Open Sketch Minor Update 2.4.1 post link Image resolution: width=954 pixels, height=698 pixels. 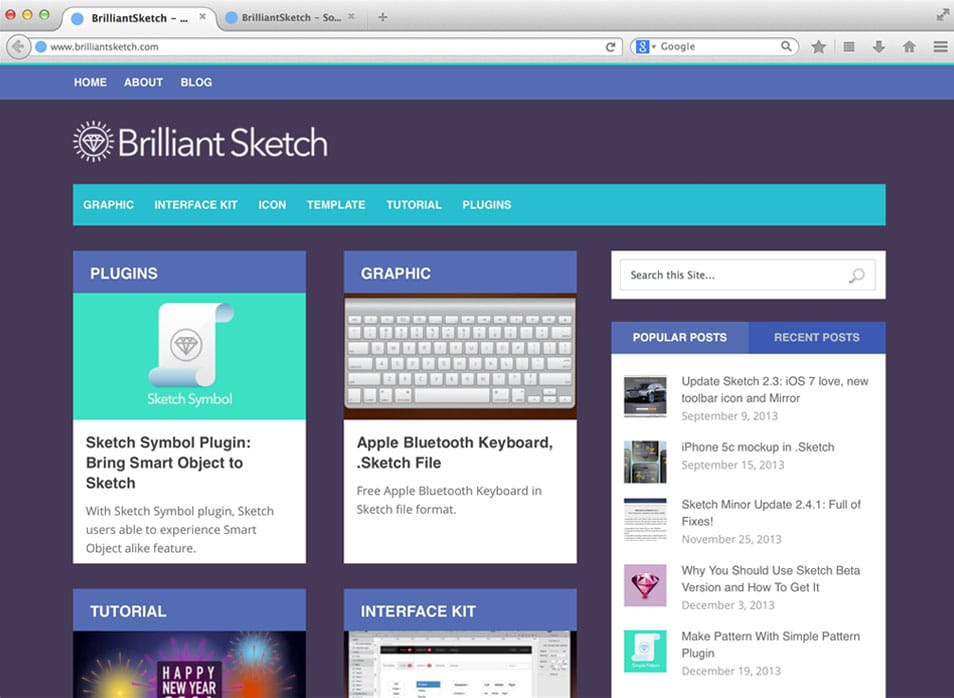point(771,513)
